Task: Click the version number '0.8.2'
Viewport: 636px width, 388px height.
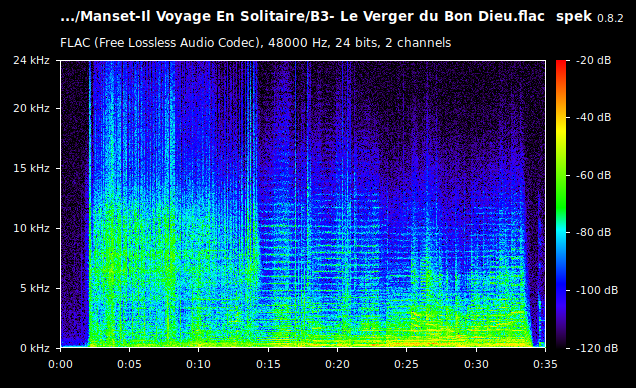Action: [x=610, y=18]
